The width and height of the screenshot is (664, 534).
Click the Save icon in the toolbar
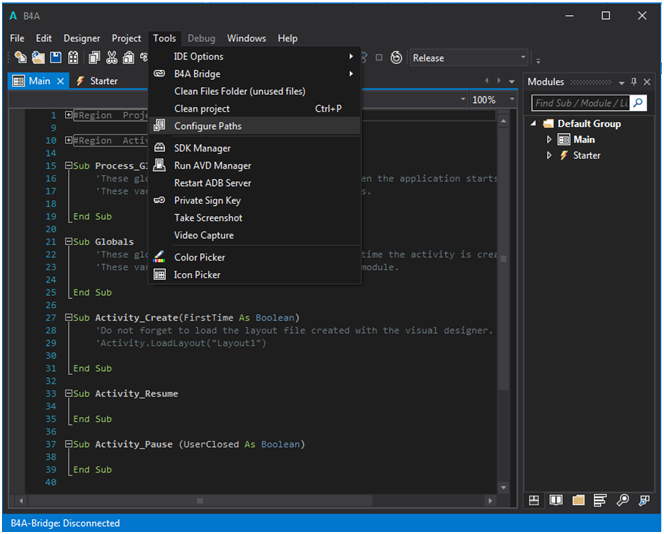coord(56,58)
